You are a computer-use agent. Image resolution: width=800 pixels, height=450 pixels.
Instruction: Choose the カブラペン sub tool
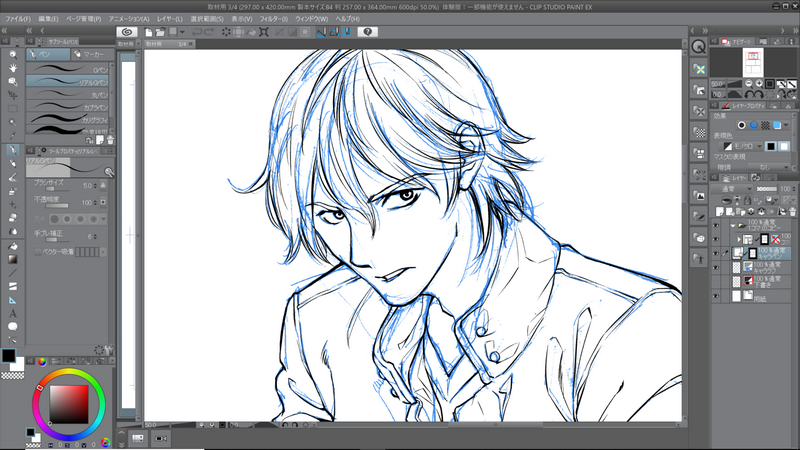pyautogui.click(x=67, y=107)
